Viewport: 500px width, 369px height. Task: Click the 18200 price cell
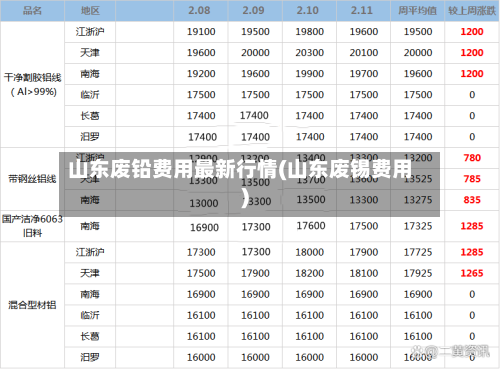pyautogui.click(x=310, y=273)
